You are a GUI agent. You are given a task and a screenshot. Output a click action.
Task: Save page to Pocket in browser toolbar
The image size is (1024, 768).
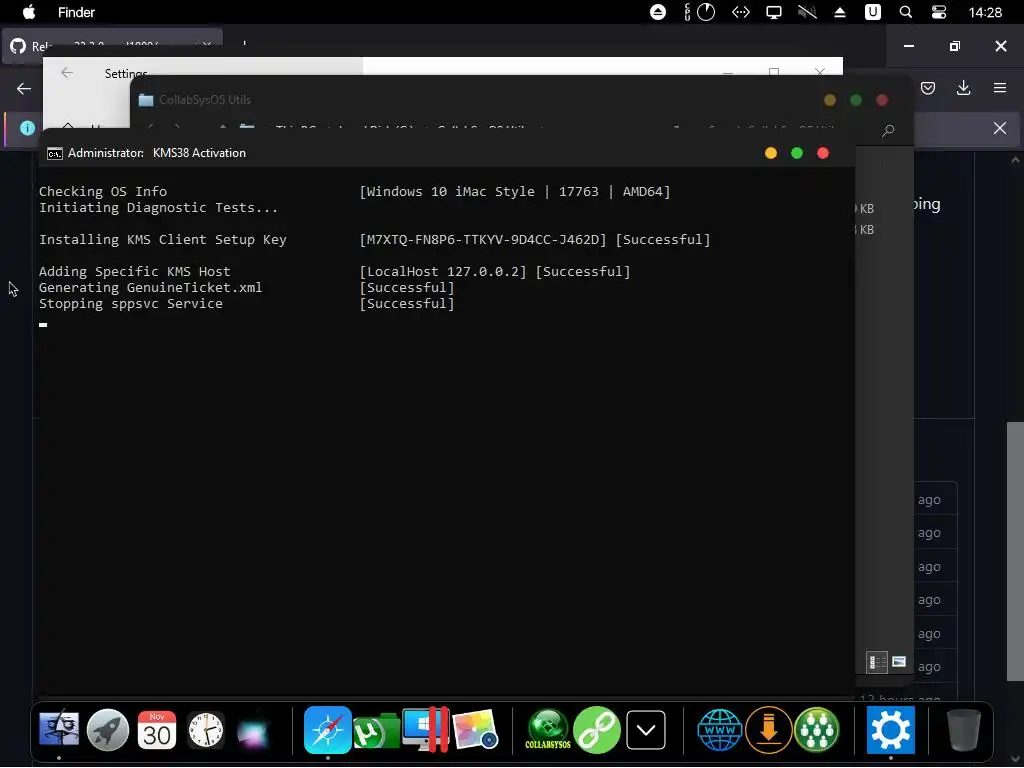point(928,88)
